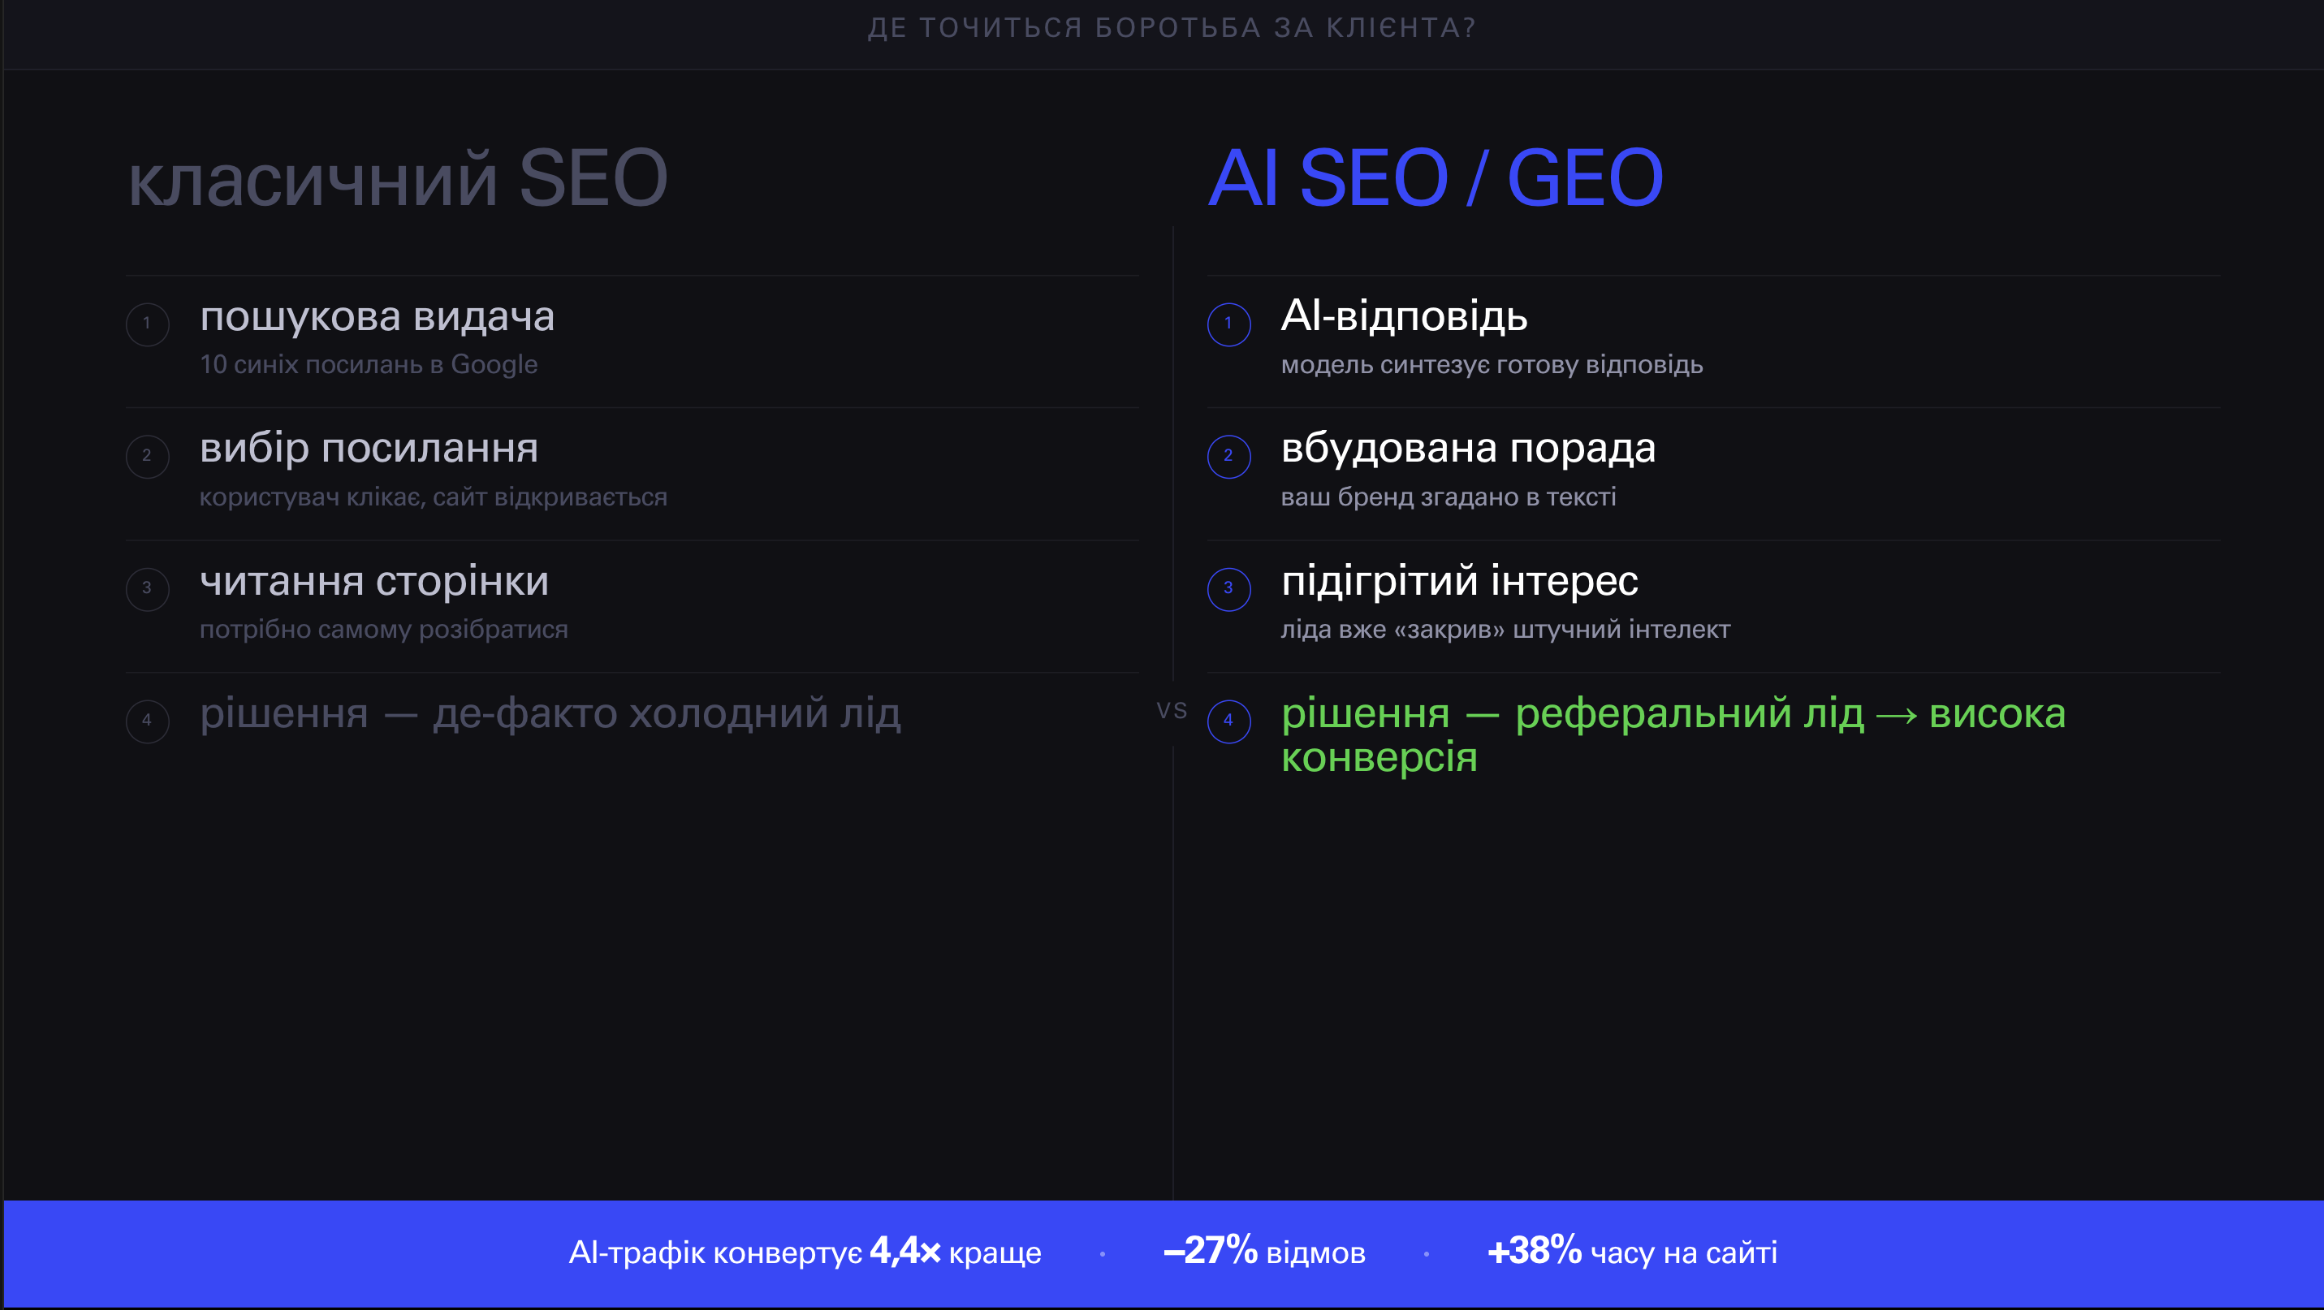Click step circle 2 beside 'вибір посилання'
The image size is (2324, 1310).
[148, 456]
